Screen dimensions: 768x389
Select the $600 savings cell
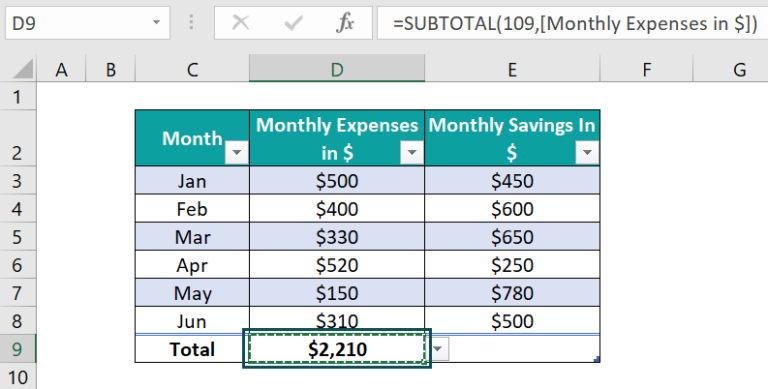[512, 209]
